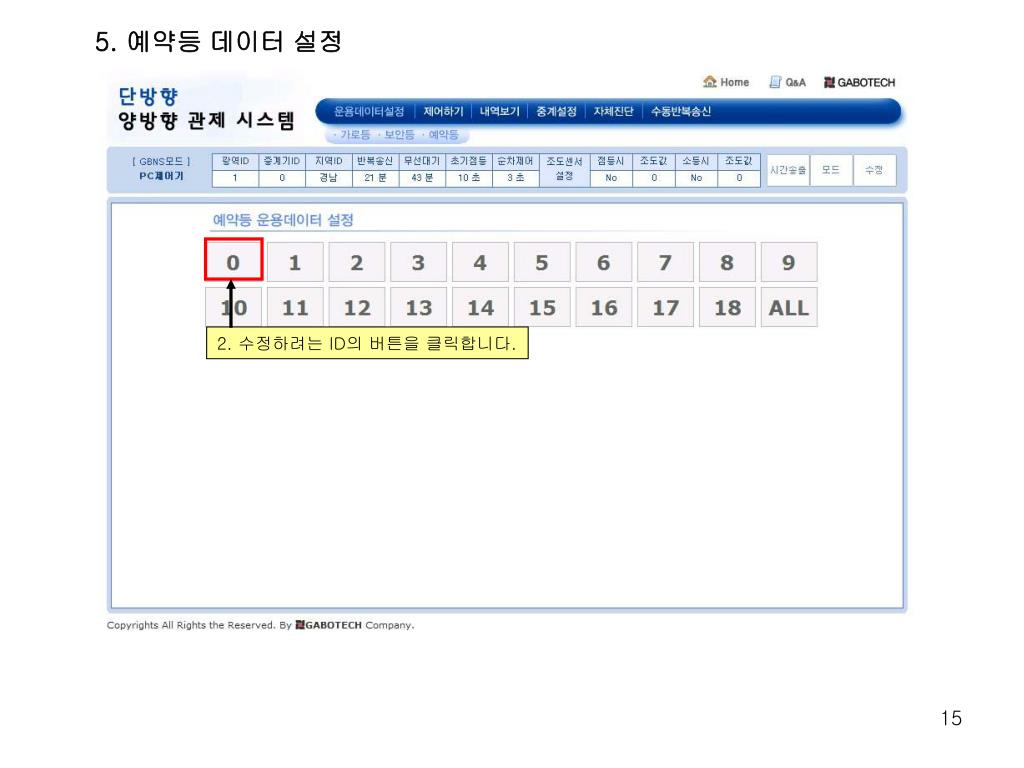
Task: Click the 예약등 운용데이터 설정 heading
Action: click(x=283, y=220)
